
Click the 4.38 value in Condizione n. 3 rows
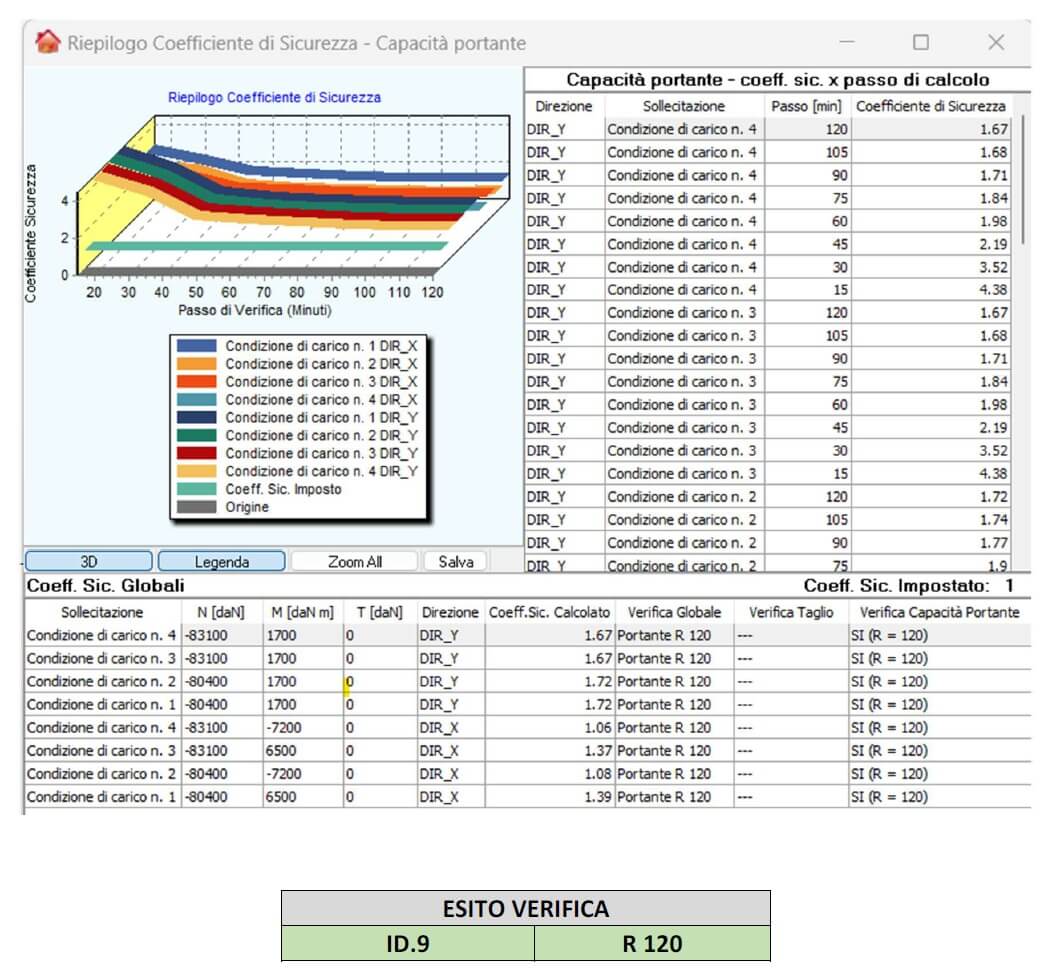pos(993,474)
